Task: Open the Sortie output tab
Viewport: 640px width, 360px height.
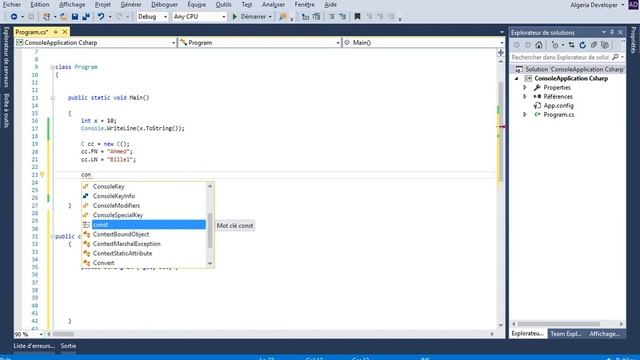Action: [68, 346]
